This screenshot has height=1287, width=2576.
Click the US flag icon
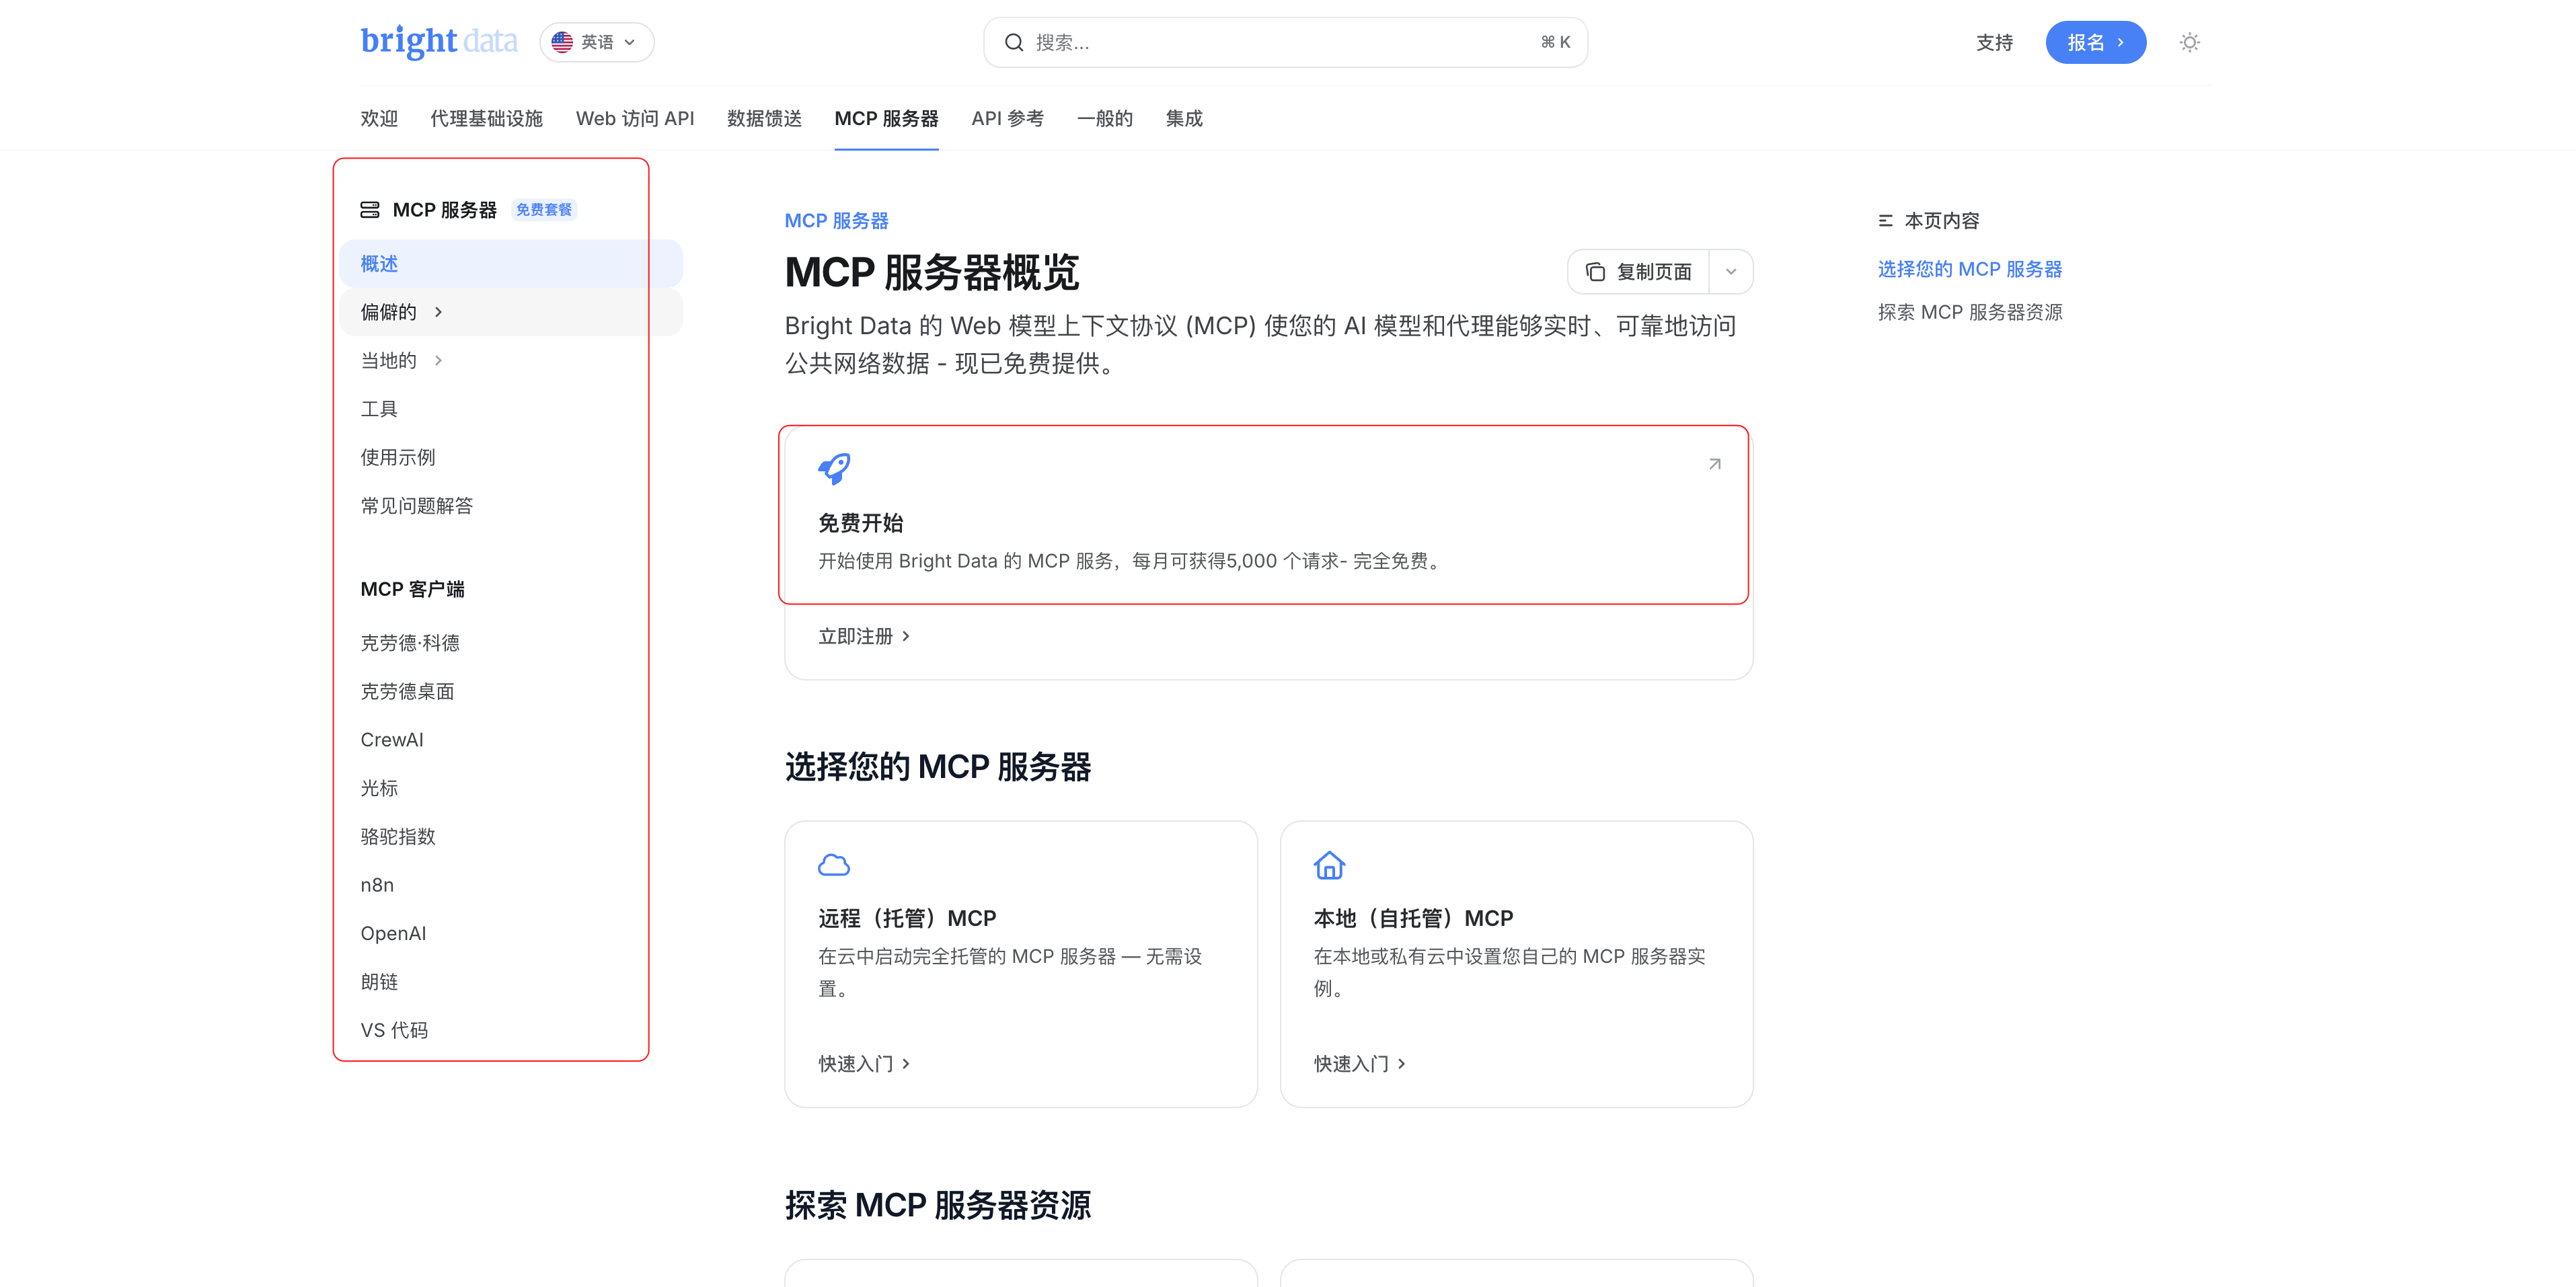(562, 42)
